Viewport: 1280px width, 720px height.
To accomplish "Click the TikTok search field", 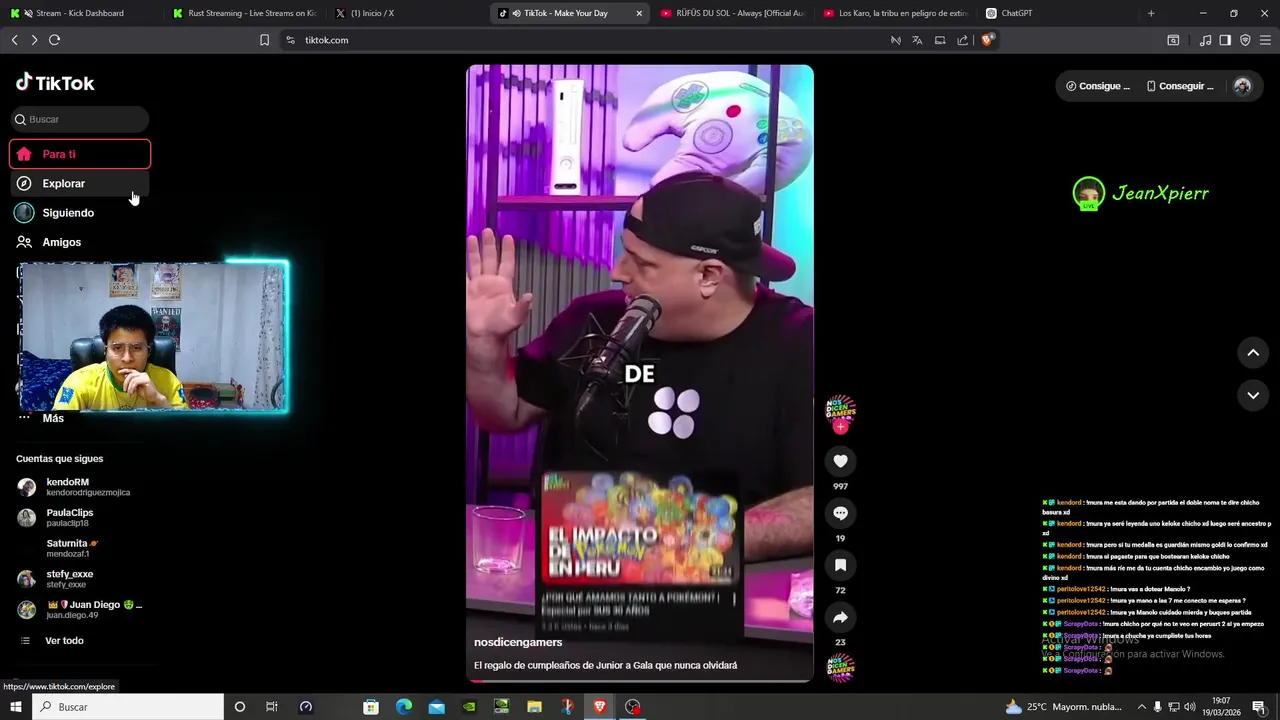I will point(80,119).
